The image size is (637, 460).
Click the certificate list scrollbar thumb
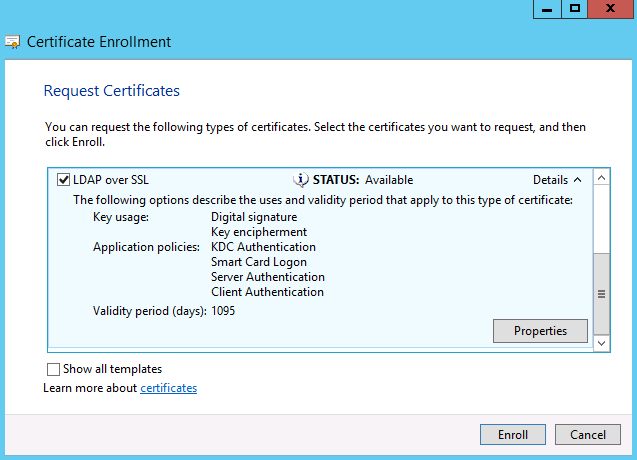602,293
